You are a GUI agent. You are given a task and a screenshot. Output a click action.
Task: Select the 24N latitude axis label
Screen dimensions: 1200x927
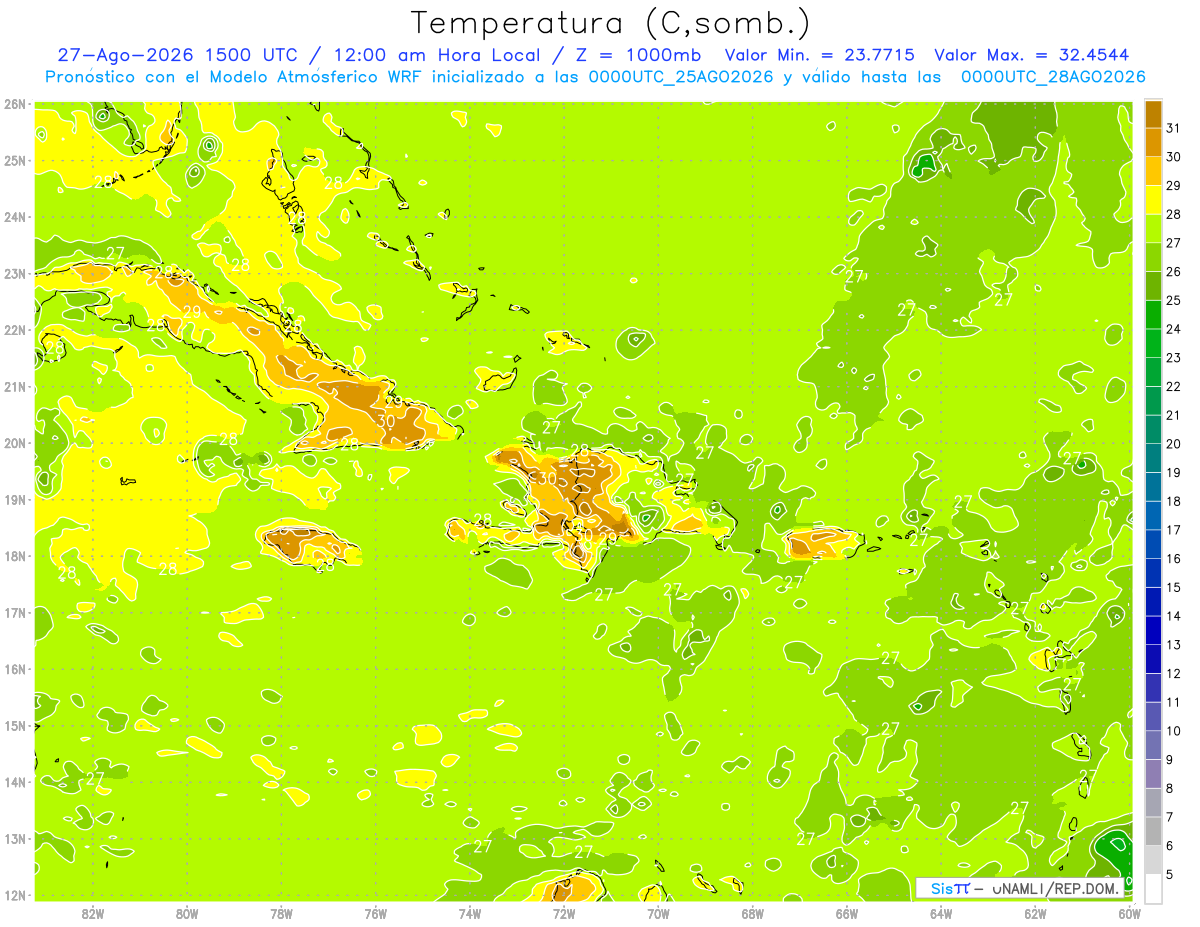[15, 217]
